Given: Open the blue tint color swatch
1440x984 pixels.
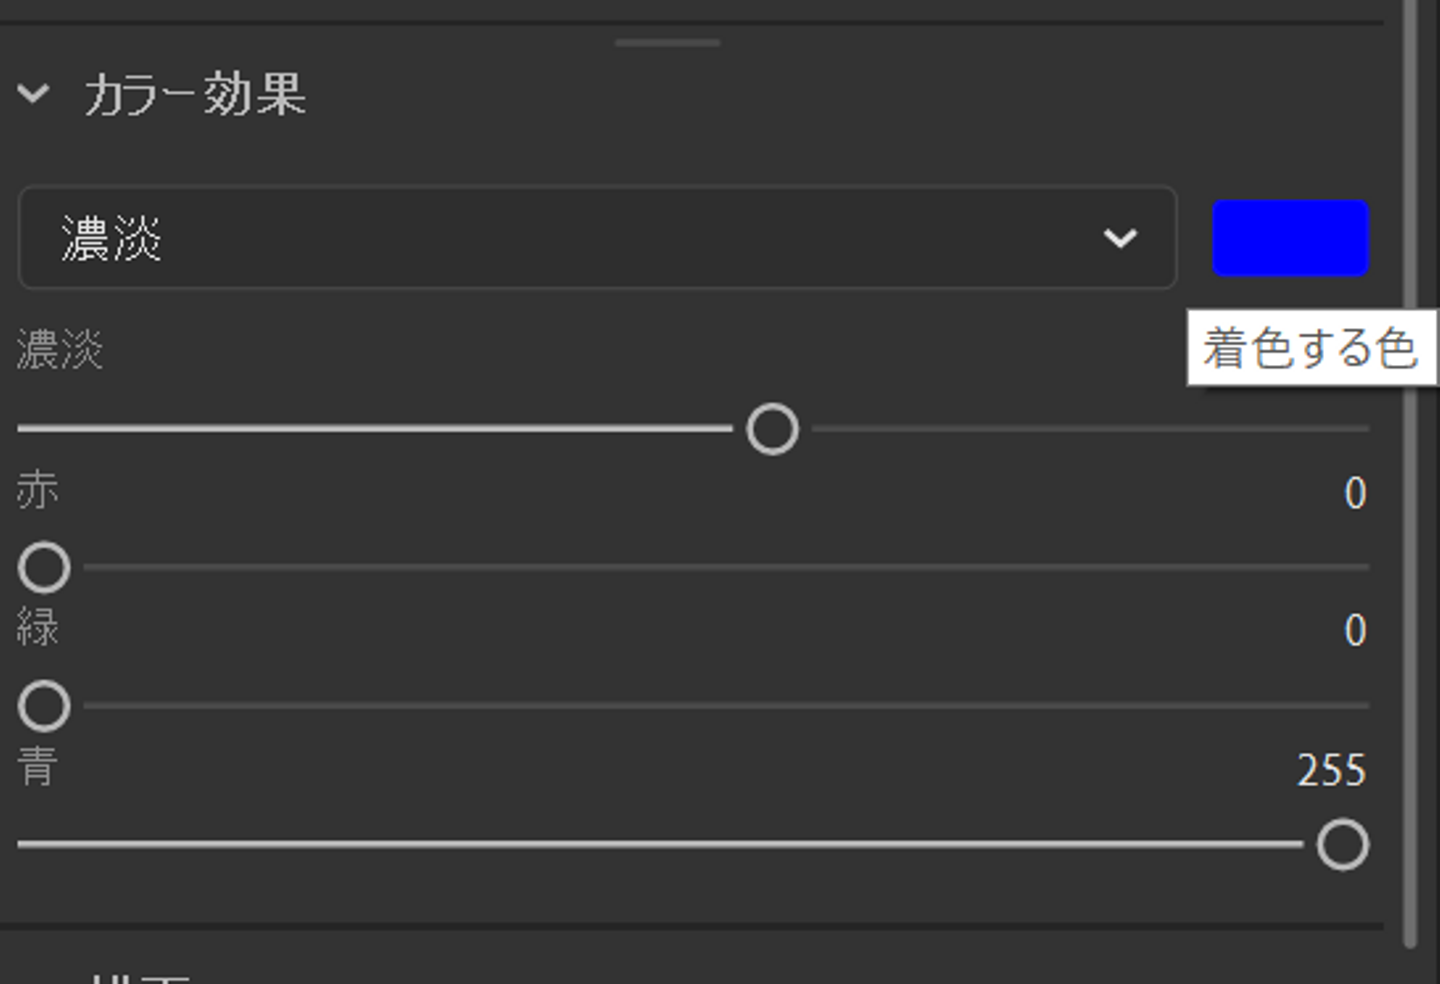Looking at the screenshot, I should coord(1290,238).
